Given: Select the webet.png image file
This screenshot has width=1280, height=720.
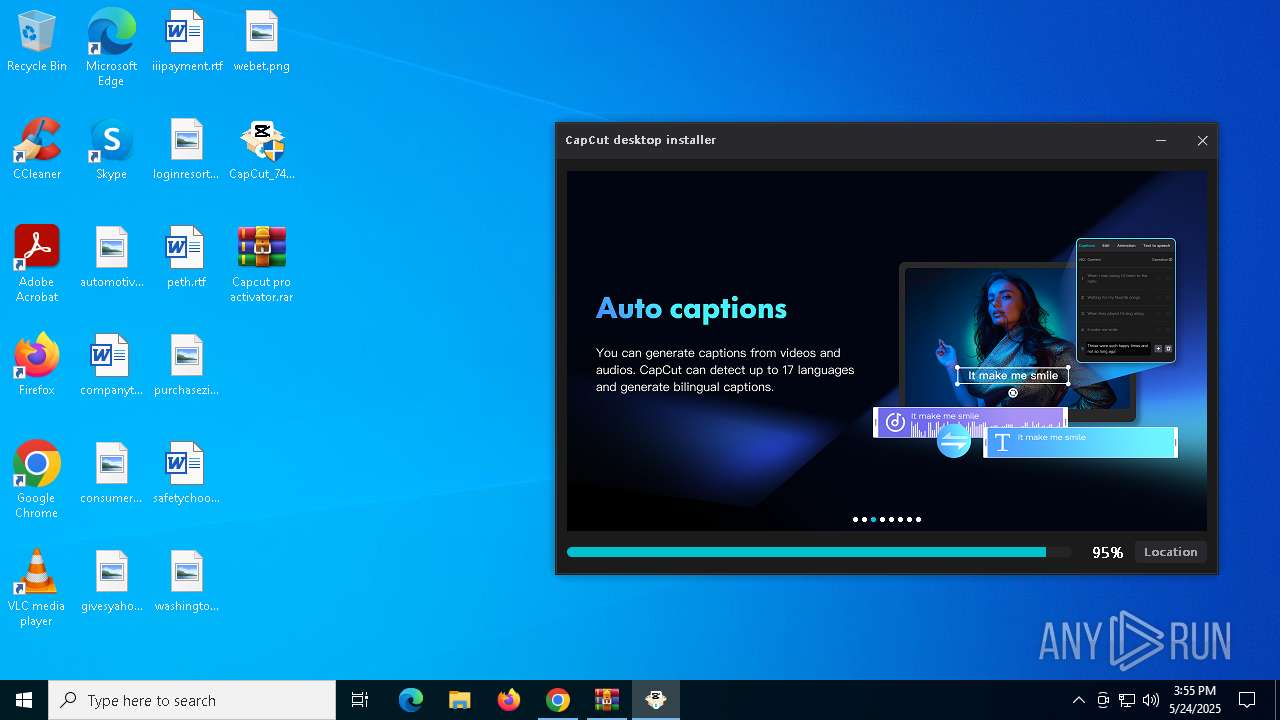Looking at the screenshot, I should coord(261,41).
